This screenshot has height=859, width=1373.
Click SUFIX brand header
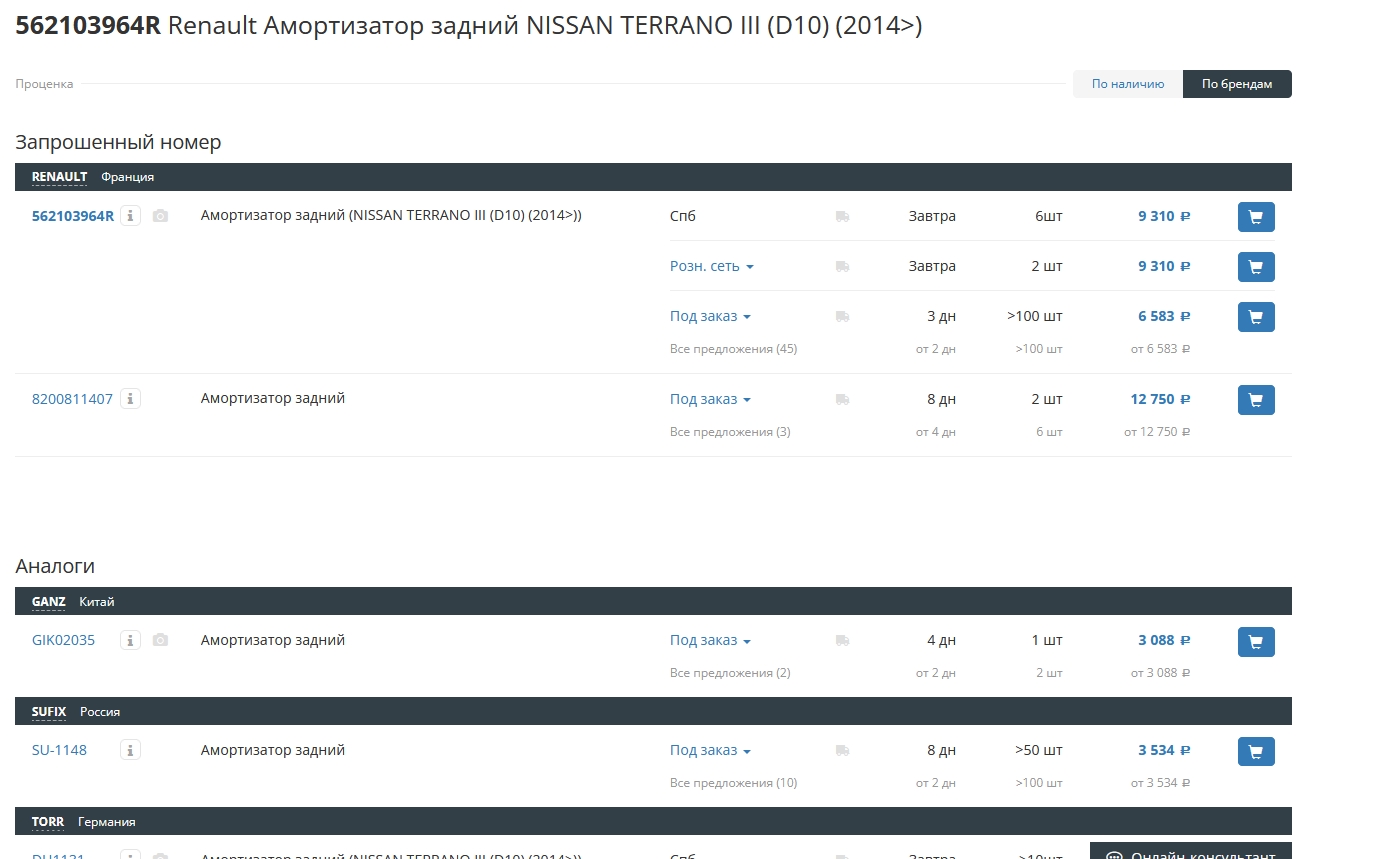pos(49,712)
